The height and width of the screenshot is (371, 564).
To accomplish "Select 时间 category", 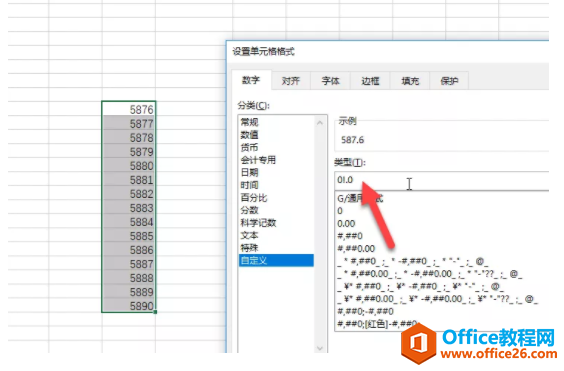I will coord(276,185).
